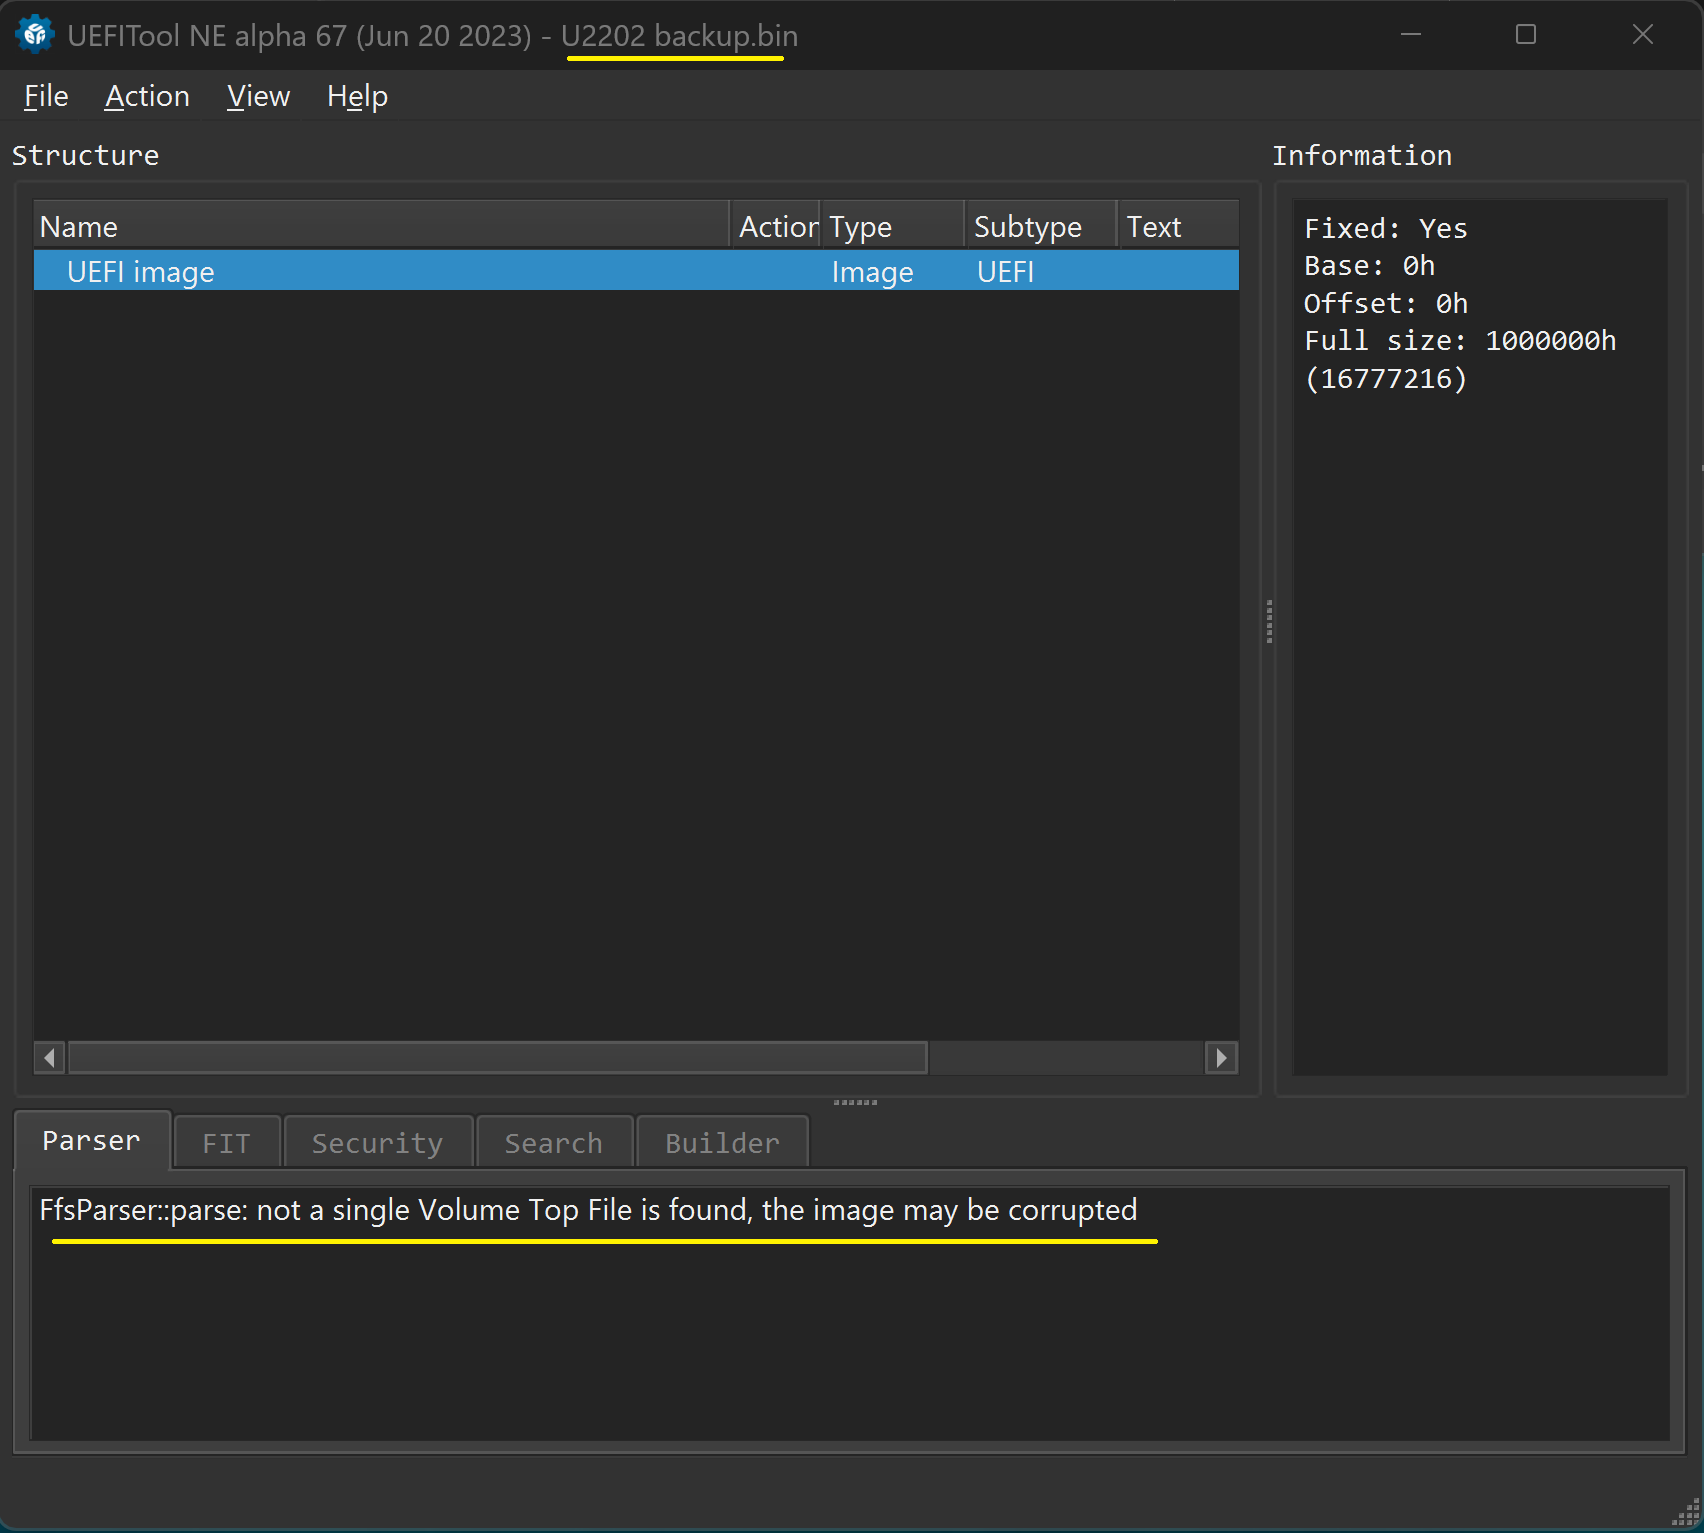Open the Help menu

pos(357,96)
